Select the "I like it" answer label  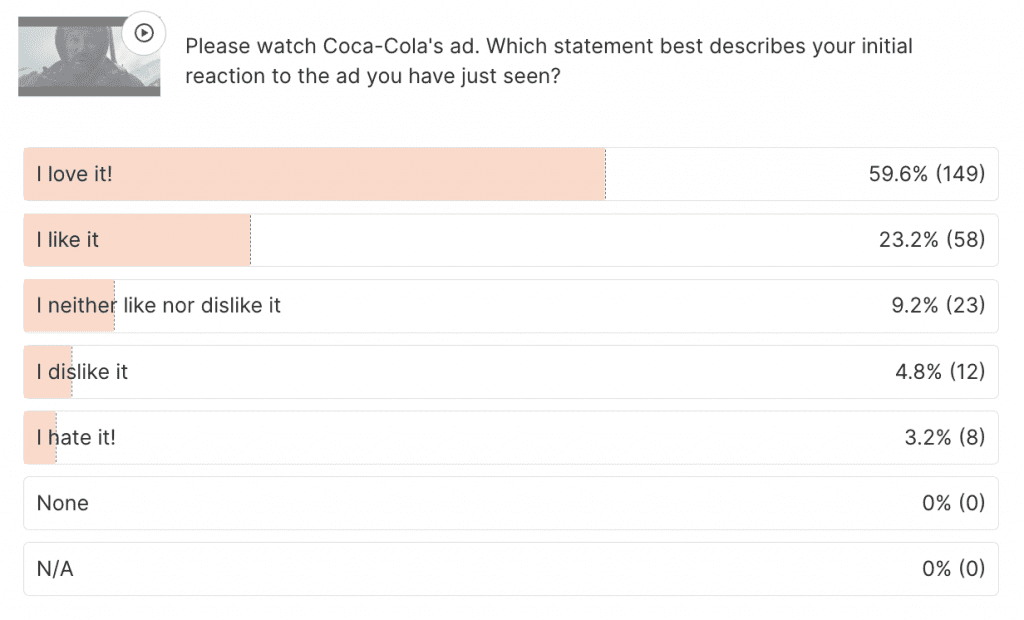[x=68, y=240]
